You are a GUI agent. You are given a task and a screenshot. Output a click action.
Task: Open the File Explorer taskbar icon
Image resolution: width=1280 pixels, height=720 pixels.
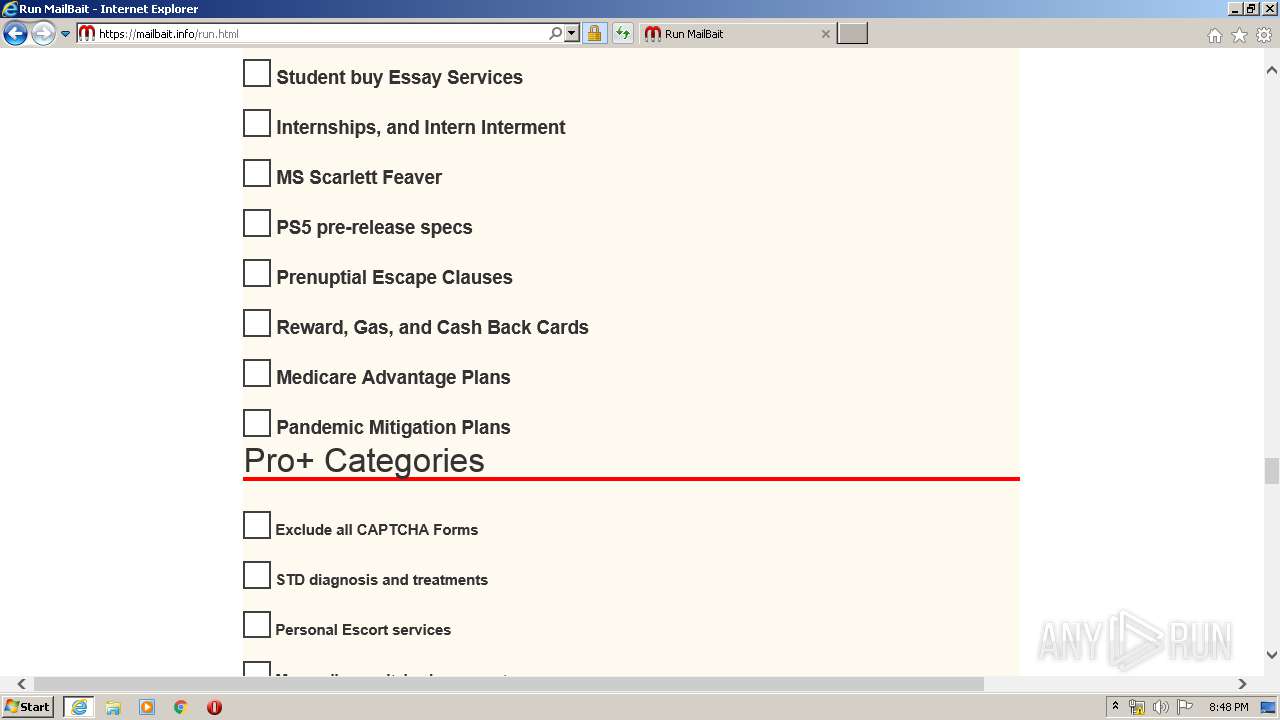(113, 707)
